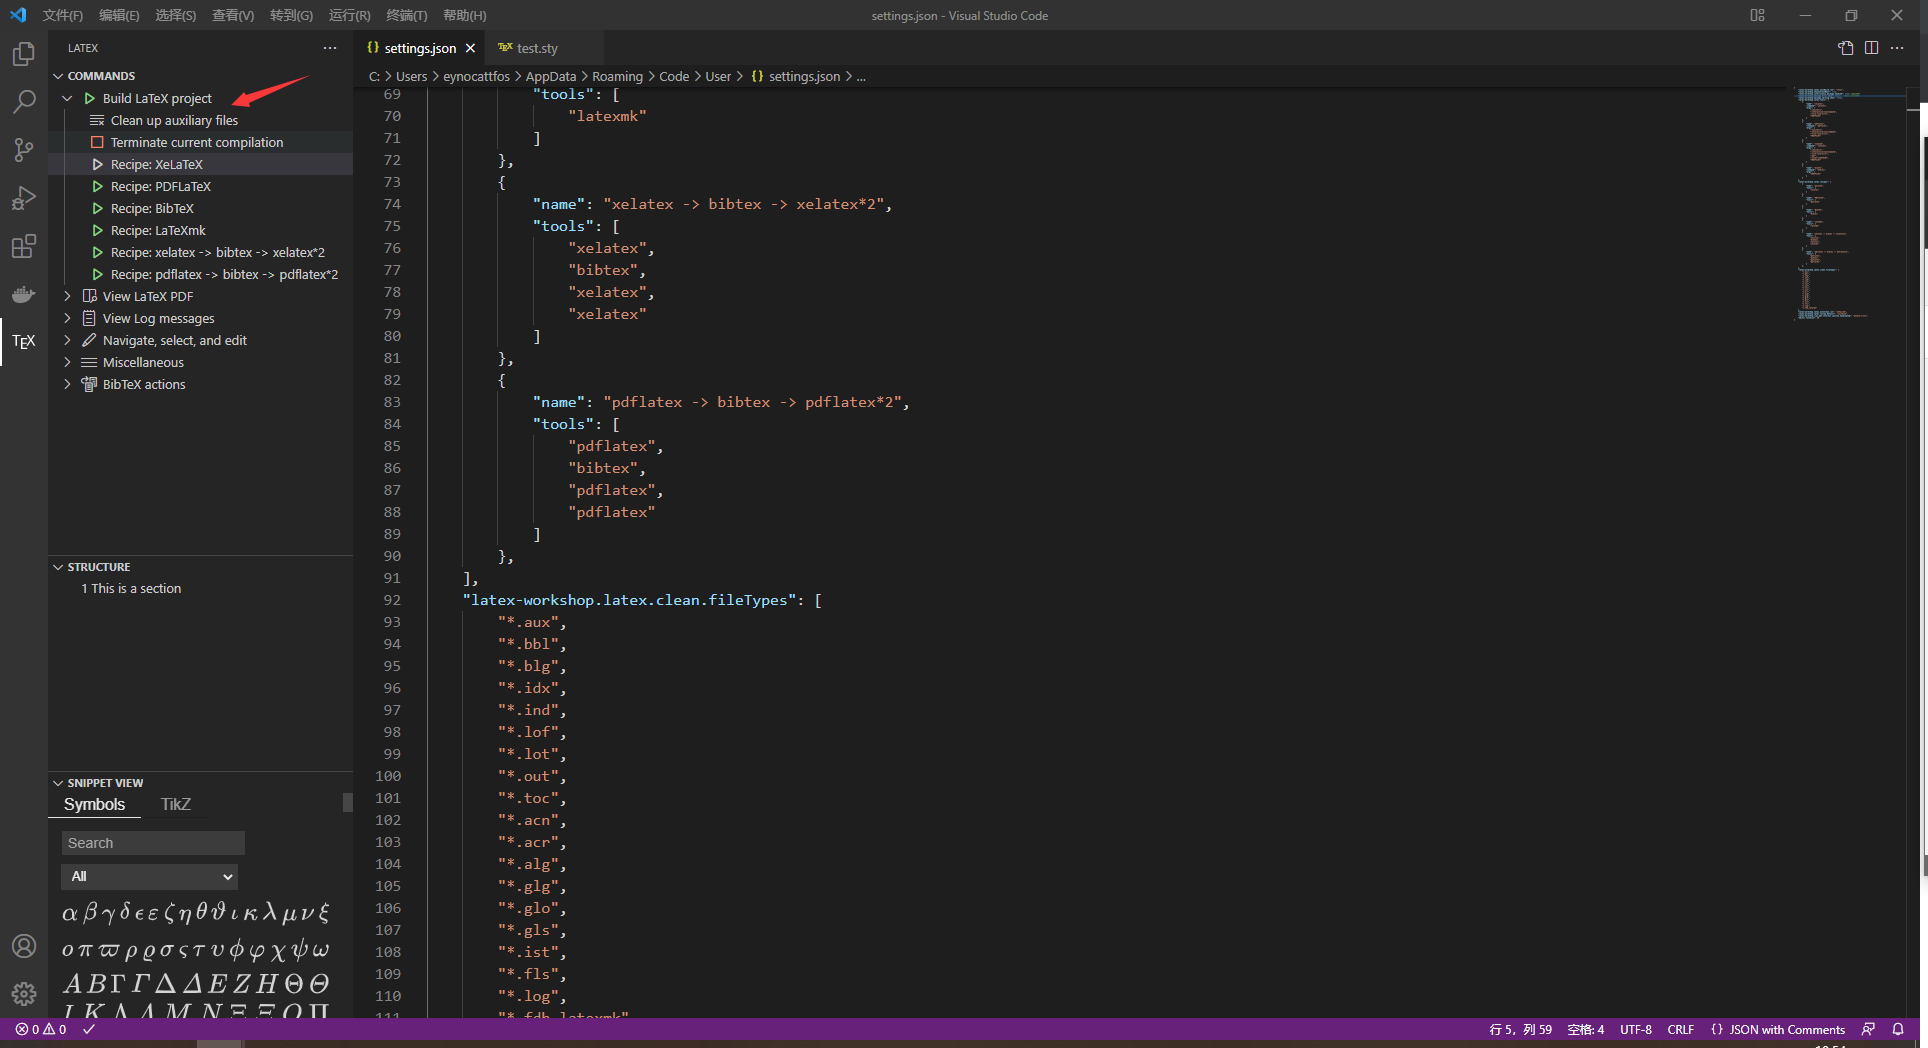This screenshot has width=1928, height=1048.
Task: Run Recipe: XeLaTeX
Action: coord(156,164)
